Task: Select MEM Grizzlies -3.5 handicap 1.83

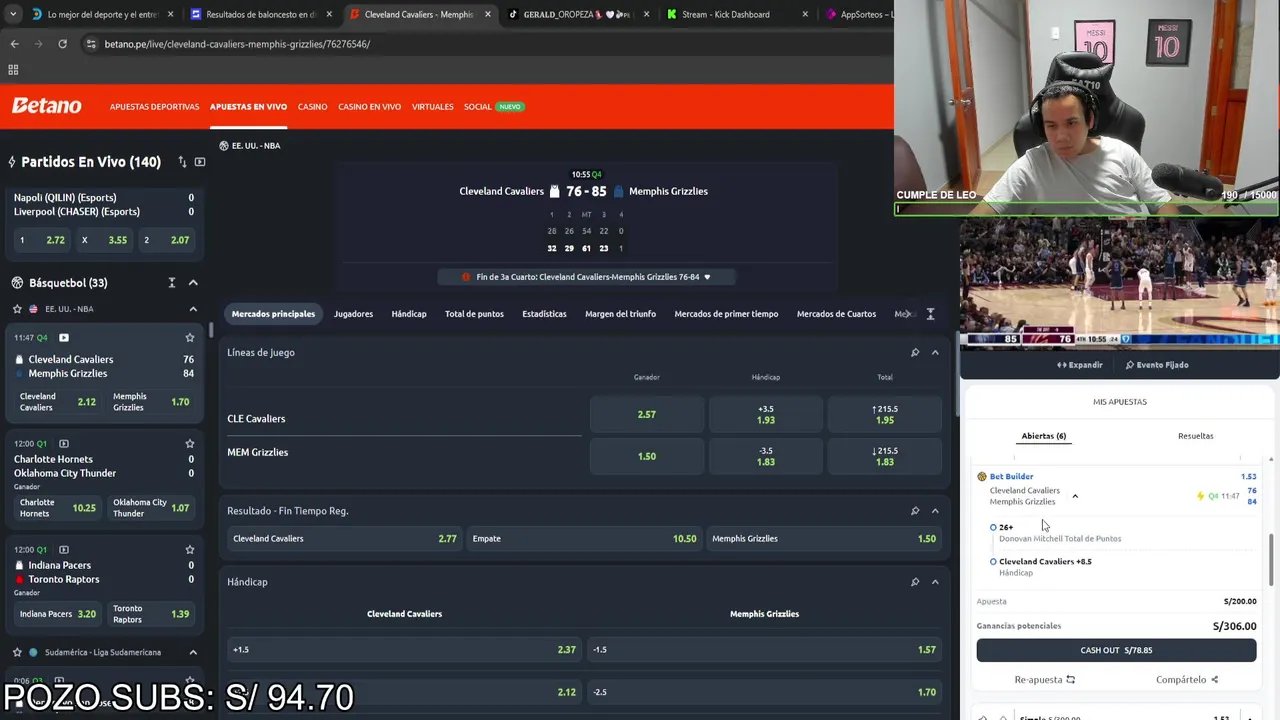Action: point(765,456)
